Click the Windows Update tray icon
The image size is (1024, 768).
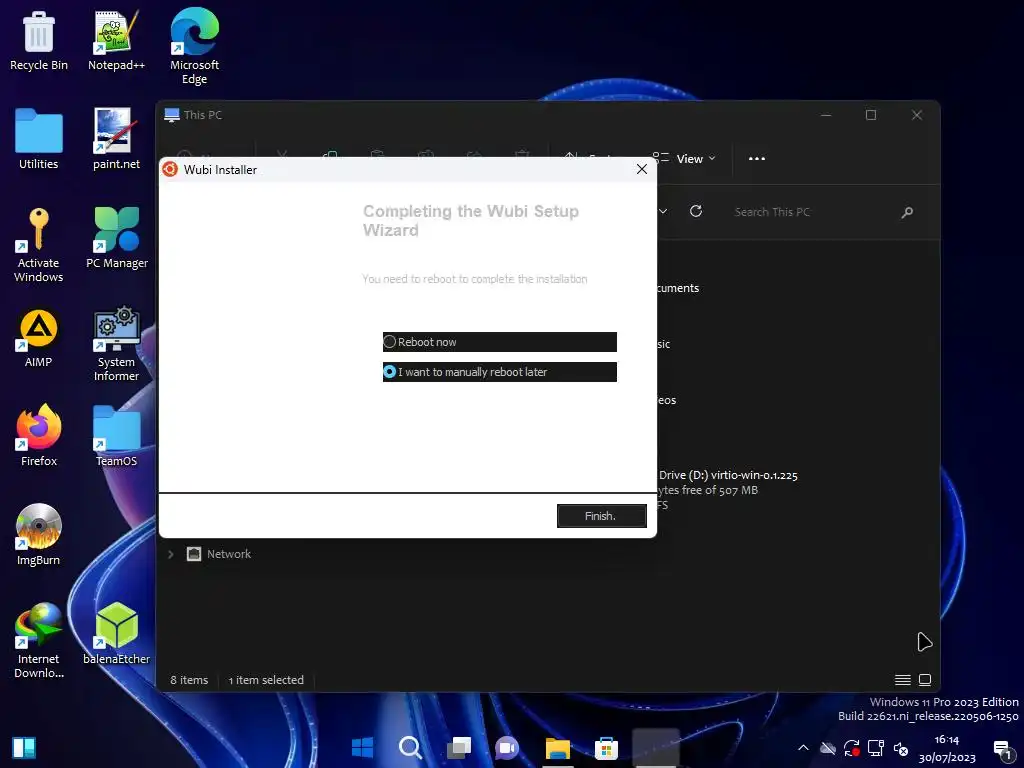coord(852,748)
